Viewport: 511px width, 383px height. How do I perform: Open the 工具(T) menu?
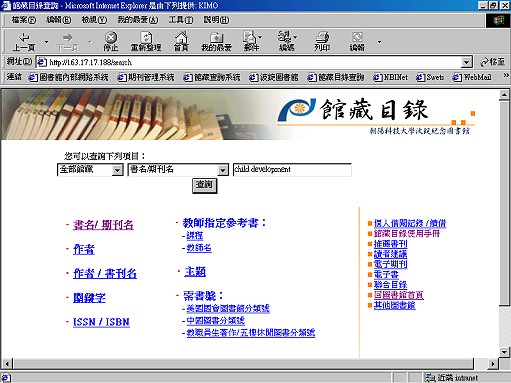click(181, 20)
